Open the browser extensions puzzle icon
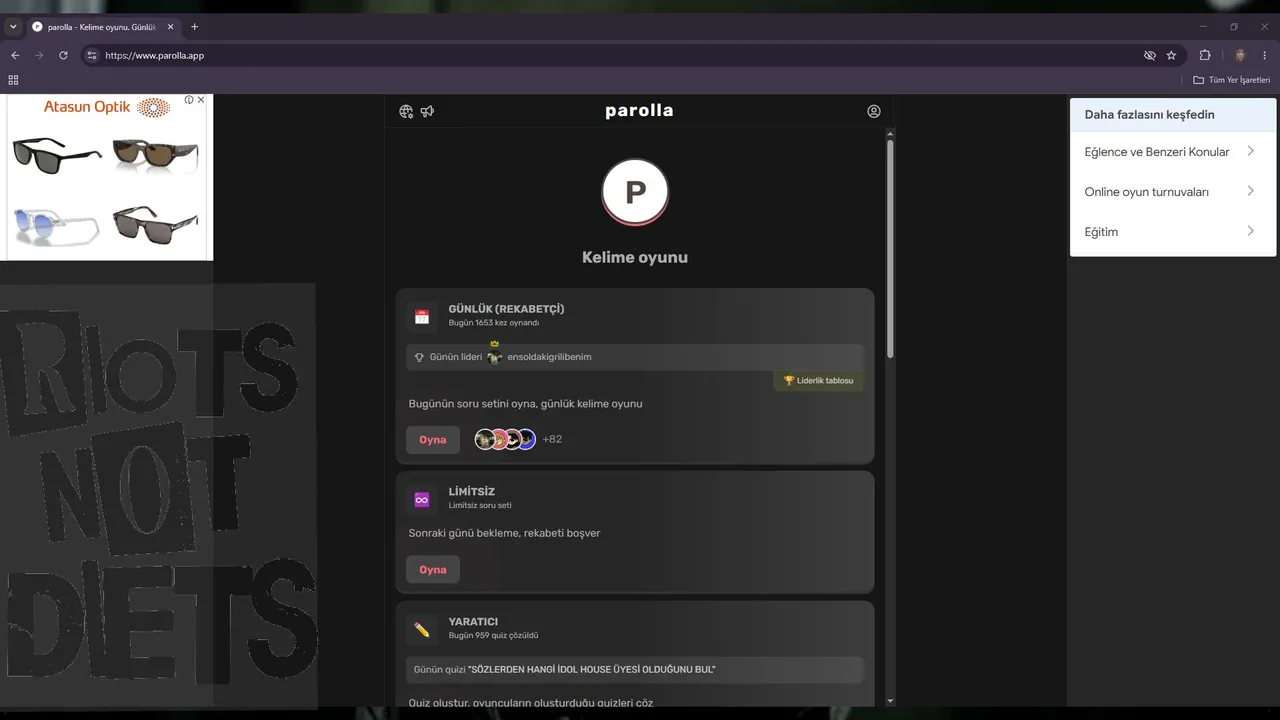1280x720 pixels. point(1205,55)
